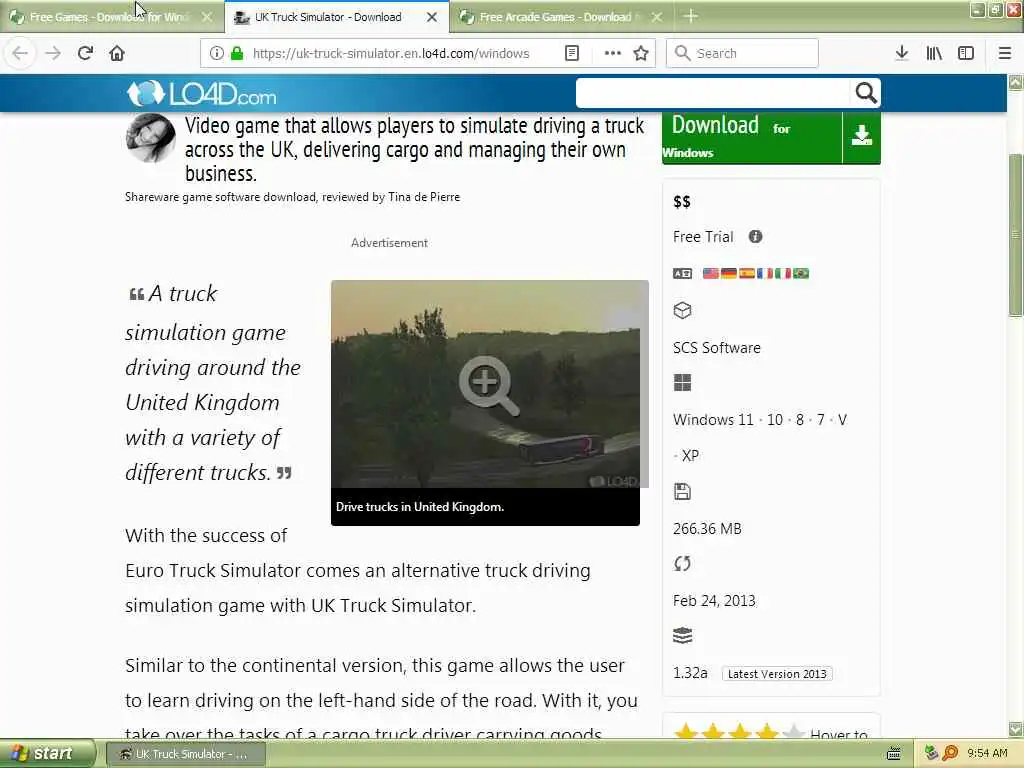Click the reviewer Tina de Pierre photo
Screen dimensions: 1024x768
click(x=151, y=138)
